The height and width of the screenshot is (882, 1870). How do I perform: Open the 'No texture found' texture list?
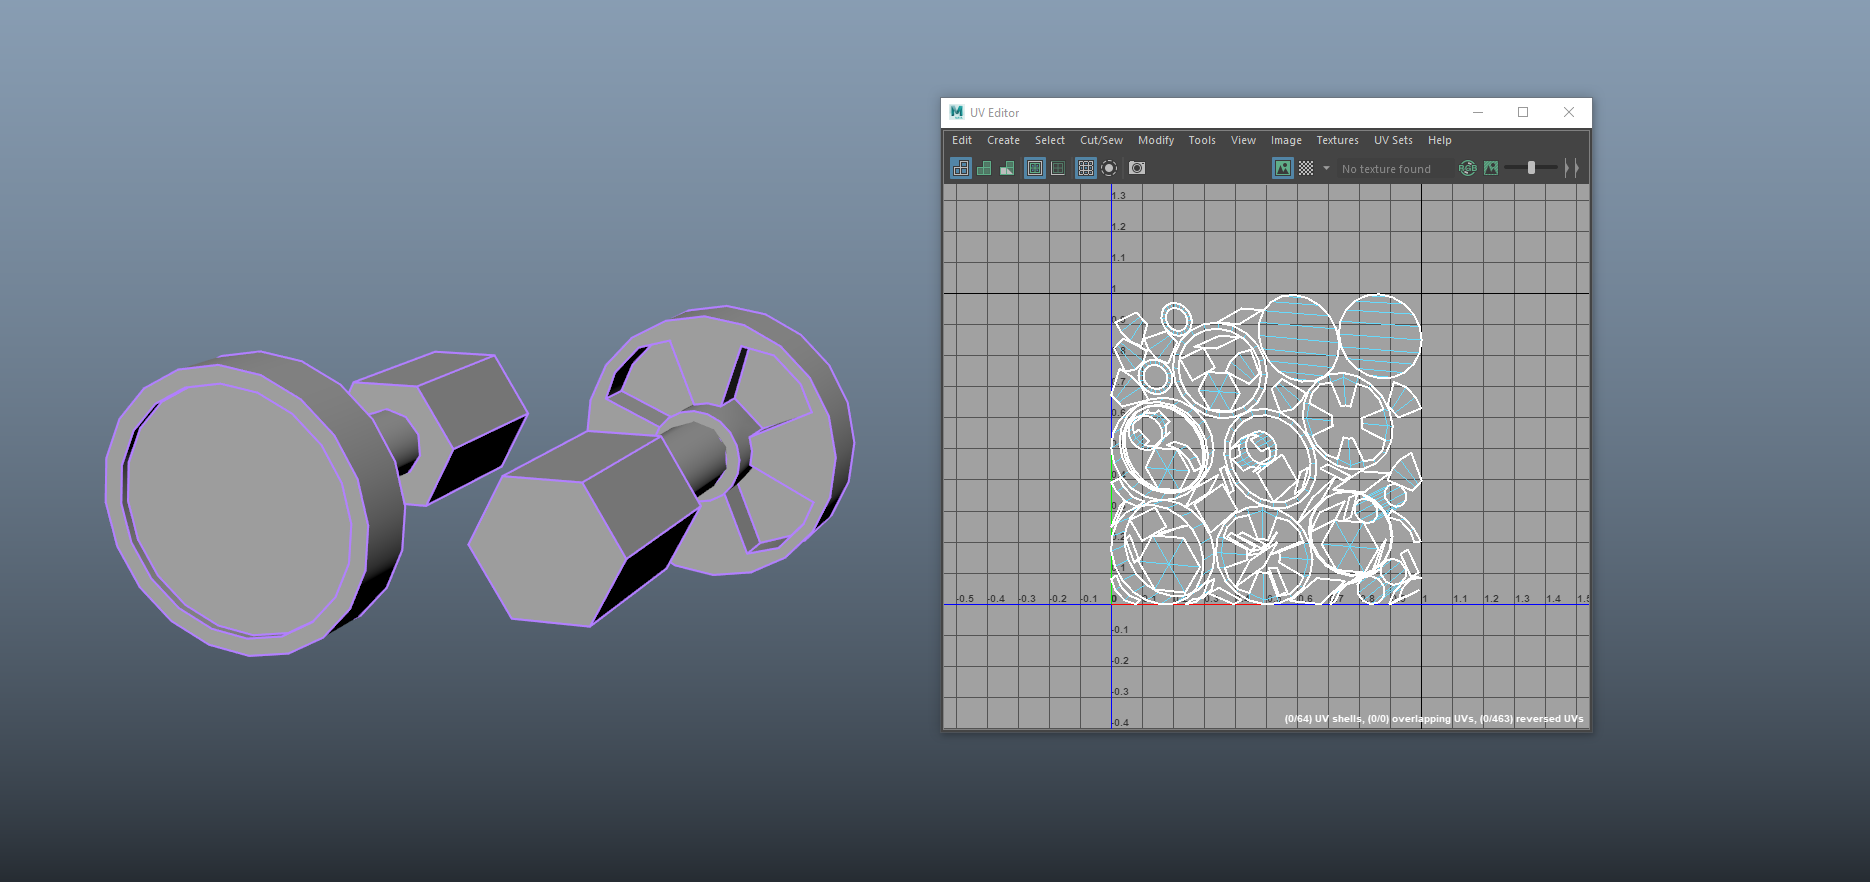click(1386, 169)
